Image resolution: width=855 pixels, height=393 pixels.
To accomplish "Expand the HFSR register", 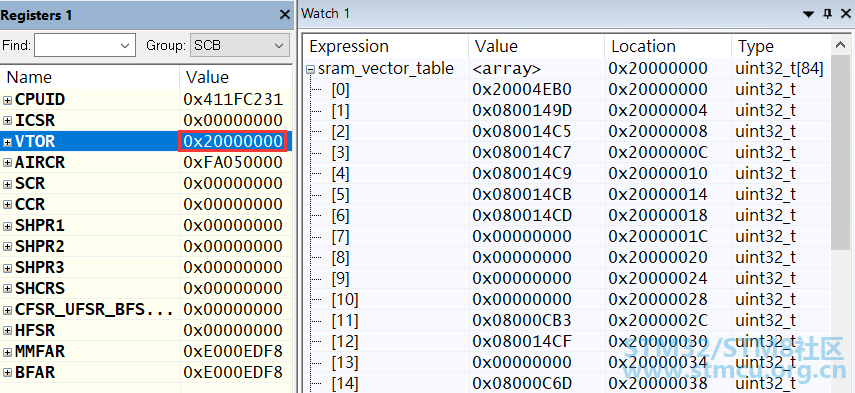I will tap(8, 331).
